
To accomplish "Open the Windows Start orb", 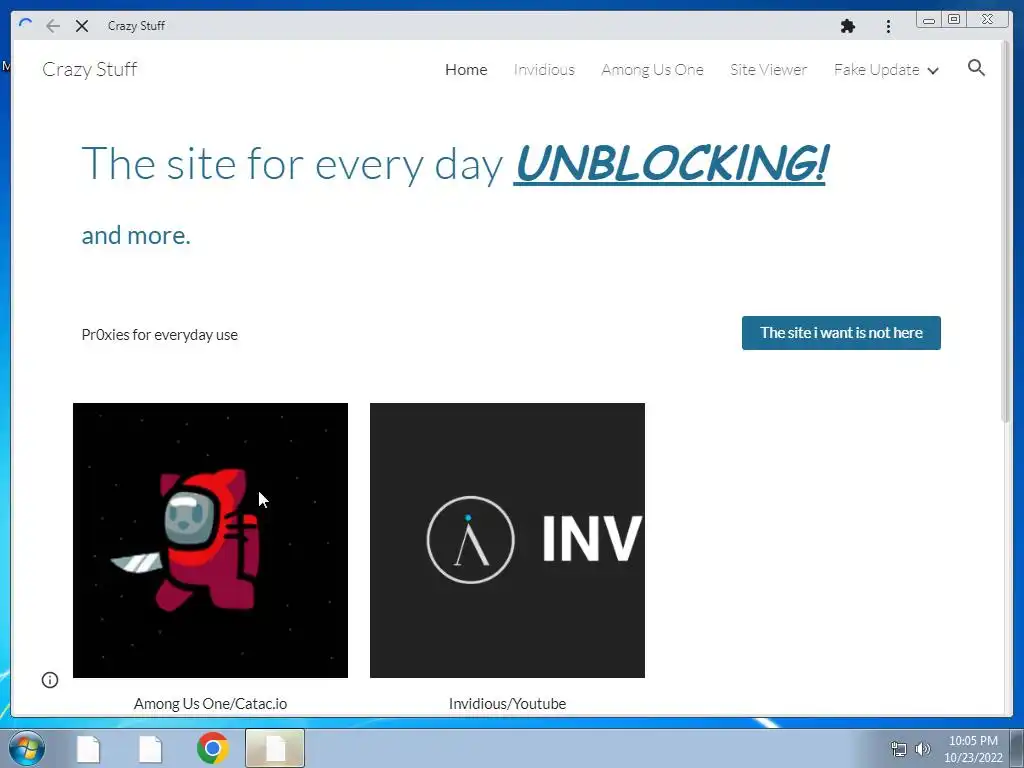I will (27, 748).
